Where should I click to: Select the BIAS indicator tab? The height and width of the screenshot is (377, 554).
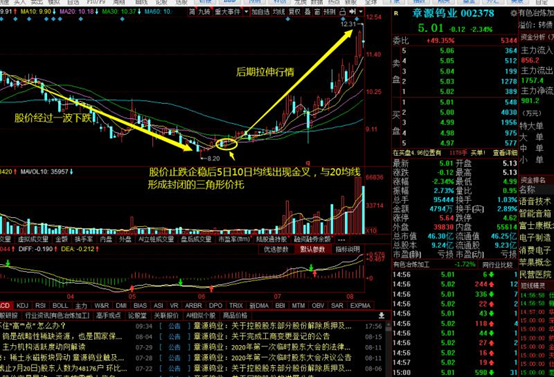point(140,305)
